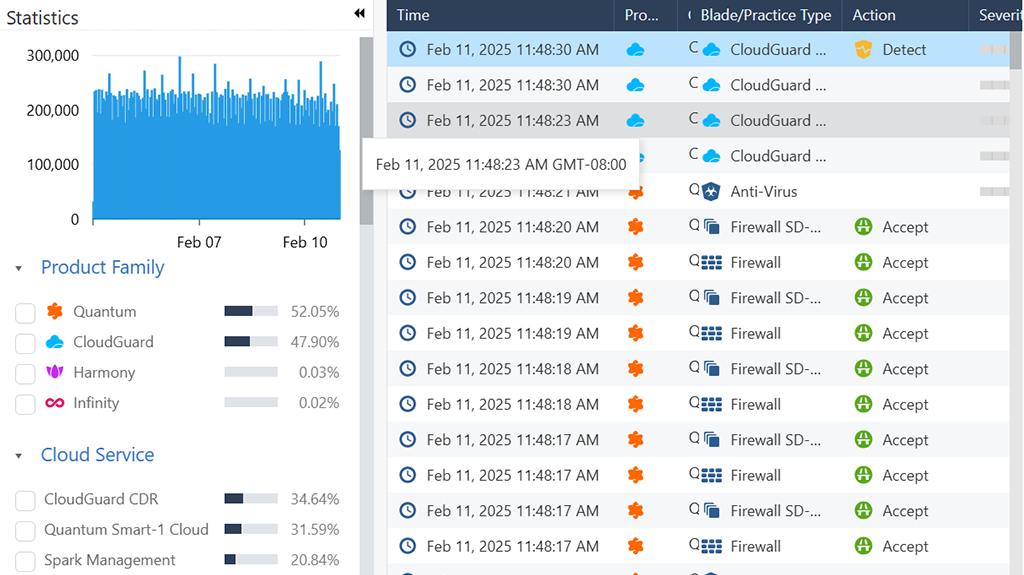Image resolution: width=1024 pixels, height=575 pixels.
Task: Click Firewall grid icon in last 11:48:17 row
Action: tap(711, 546)
